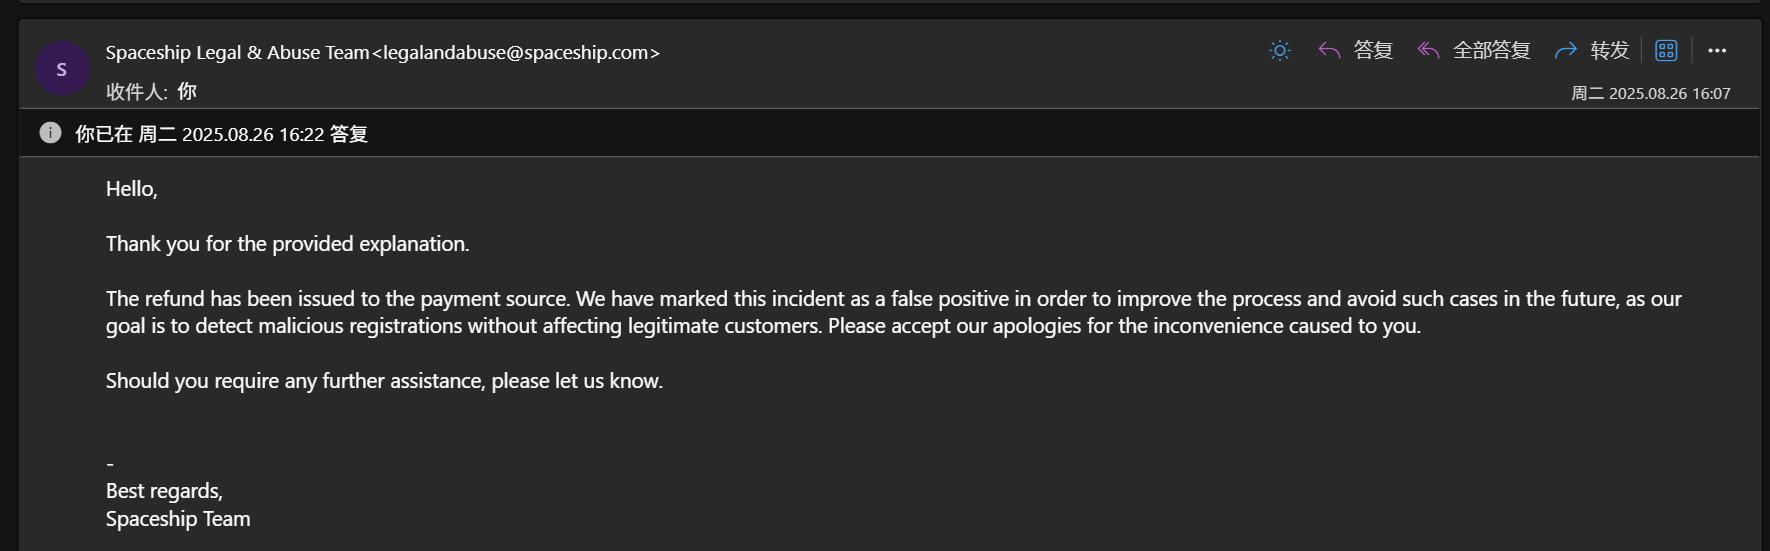Click the received timestamp 周二 2025.08.26 16:07
Image resolution: width=1770 pixels, height=551 pixels.
1650,94
